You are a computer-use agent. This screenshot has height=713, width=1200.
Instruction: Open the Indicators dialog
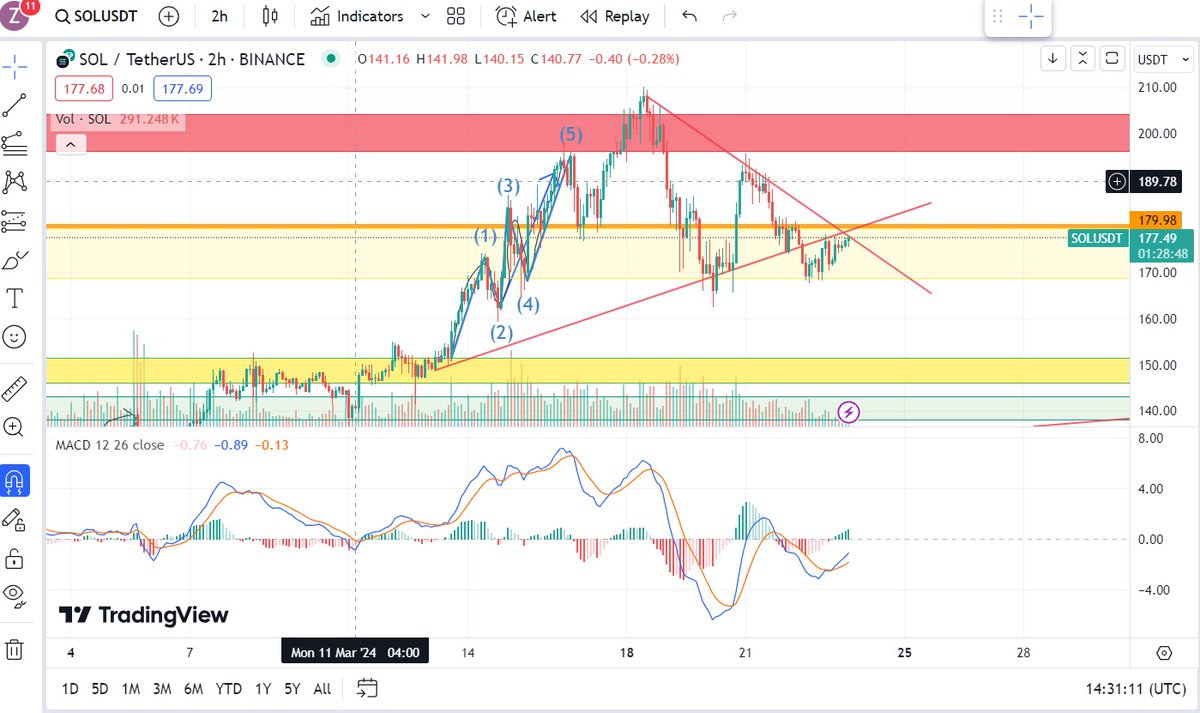coord(357,16)
